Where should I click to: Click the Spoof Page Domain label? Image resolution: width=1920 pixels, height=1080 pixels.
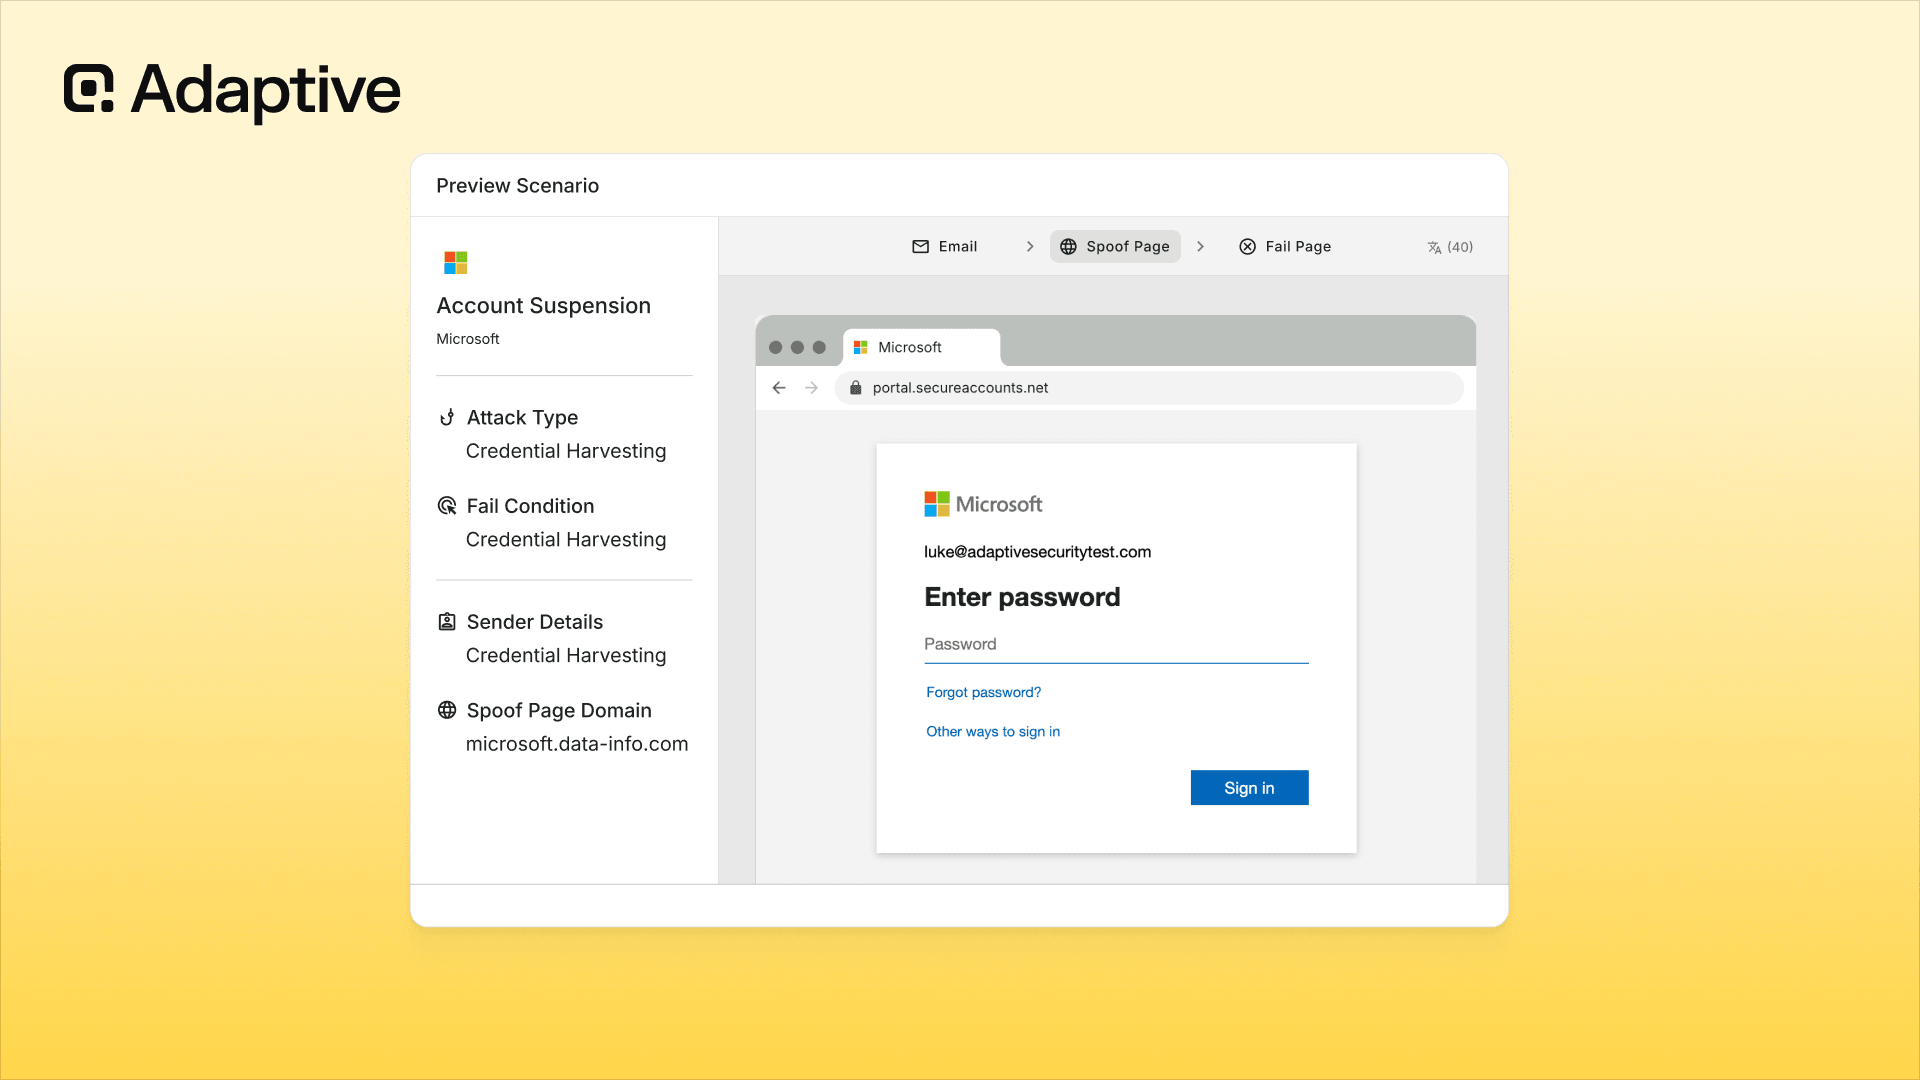(x=559, y=710)
